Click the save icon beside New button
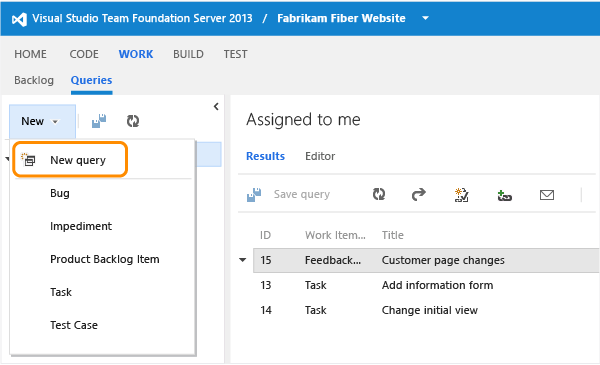The height and width of the screenshot is (365, 600). coord(99,121)
